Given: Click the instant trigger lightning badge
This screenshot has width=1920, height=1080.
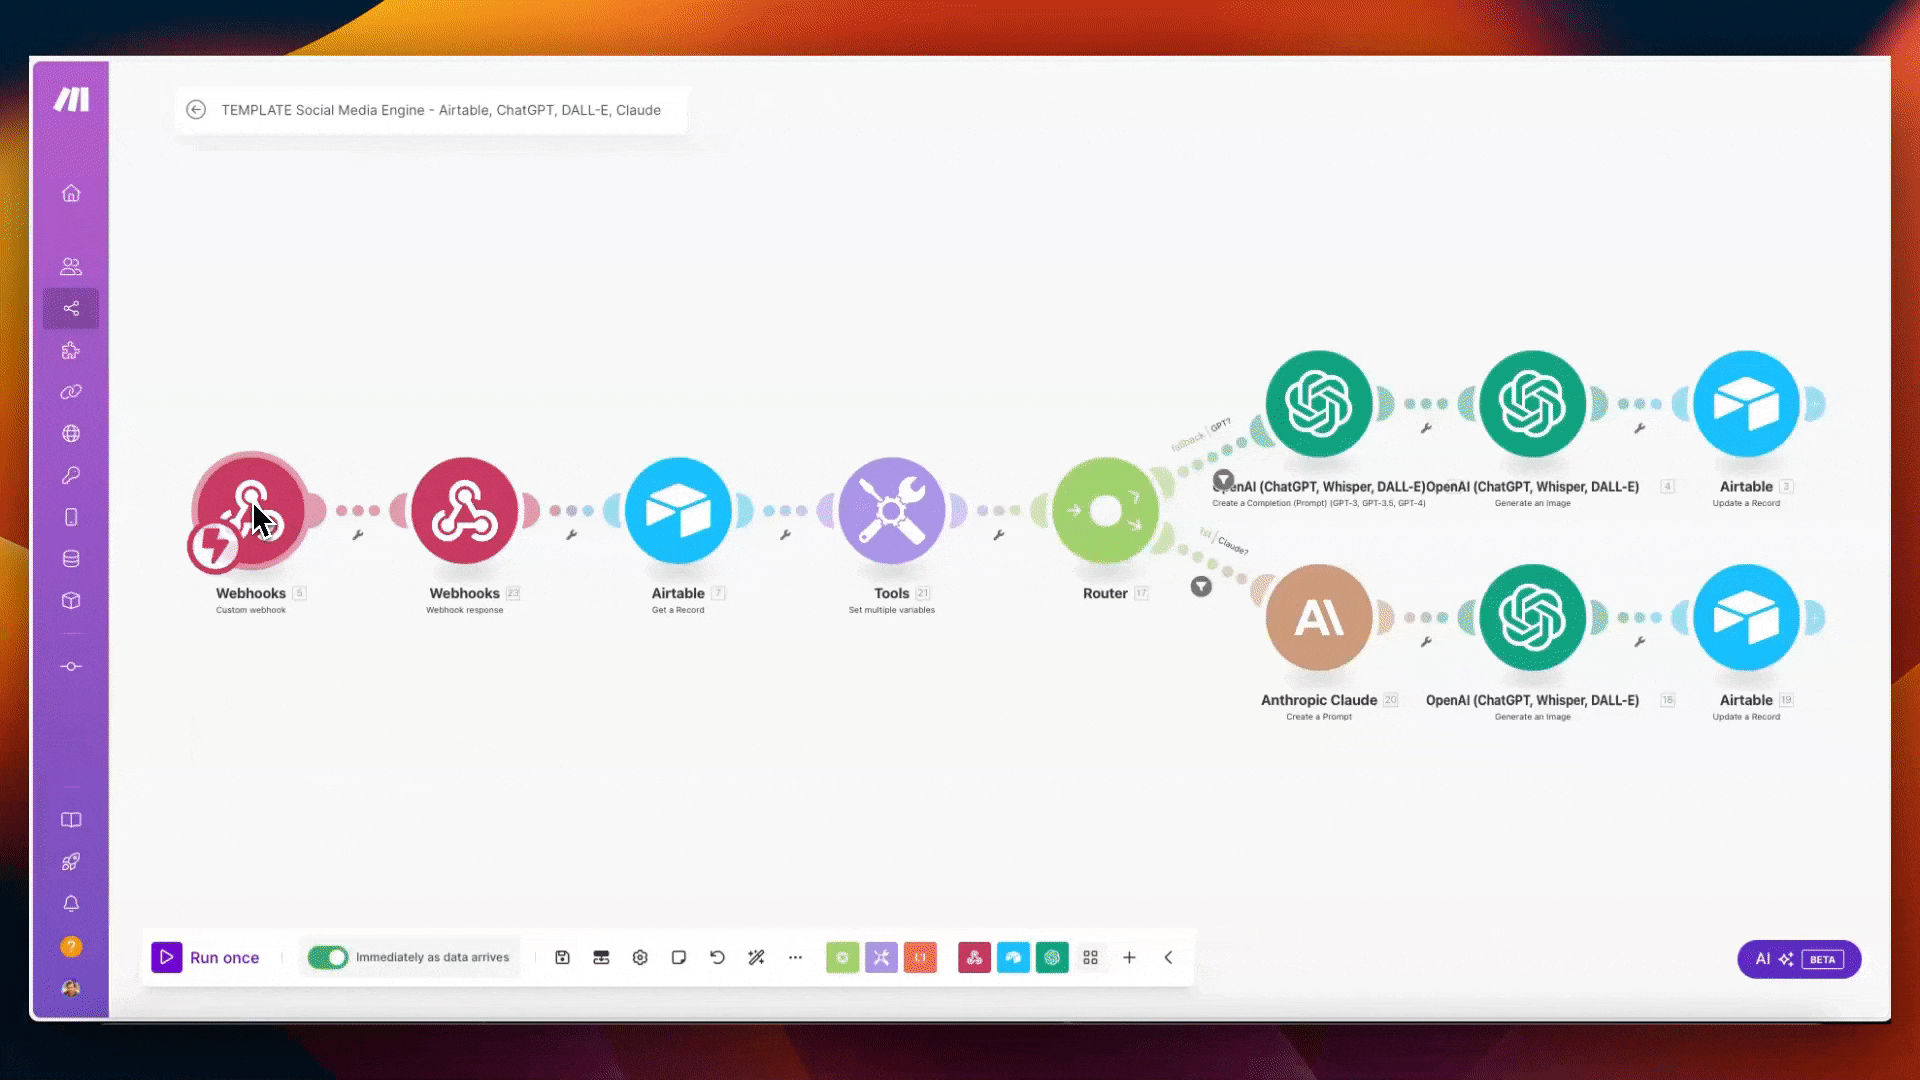Looking at the screenshot, I should 213,546.
